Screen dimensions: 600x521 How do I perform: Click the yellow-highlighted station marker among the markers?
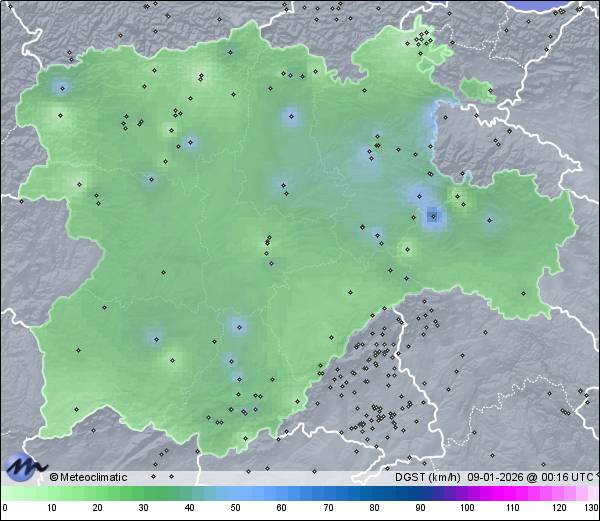[377, 144]
